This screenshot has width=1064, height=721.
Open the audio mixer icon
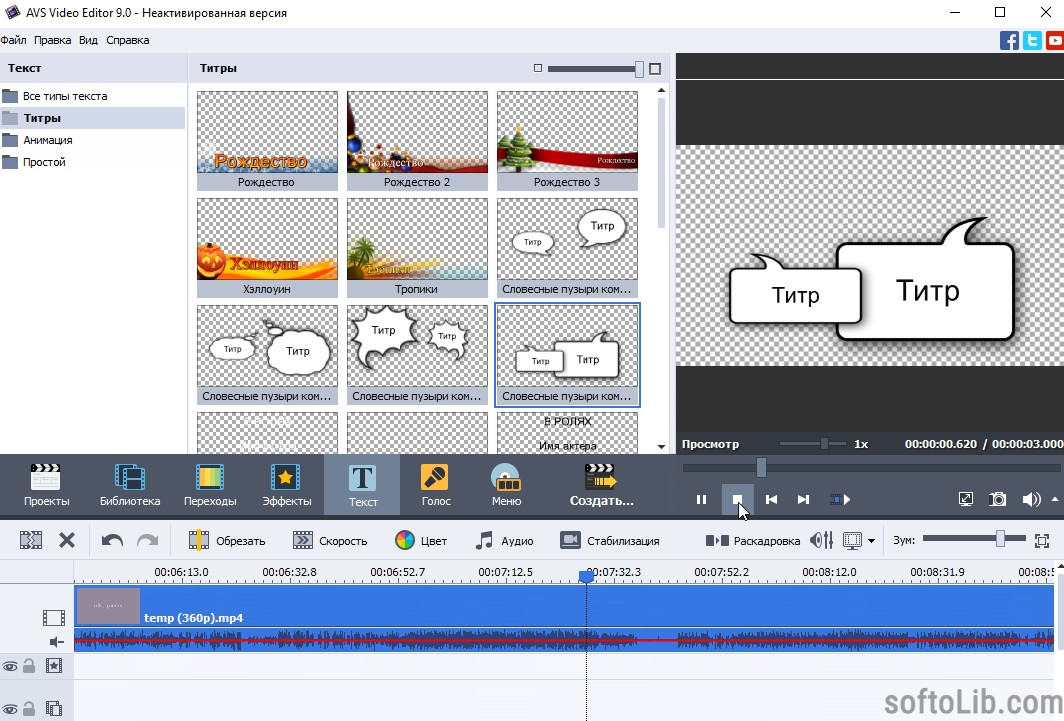pyautogui.click(x=822, y=541)
